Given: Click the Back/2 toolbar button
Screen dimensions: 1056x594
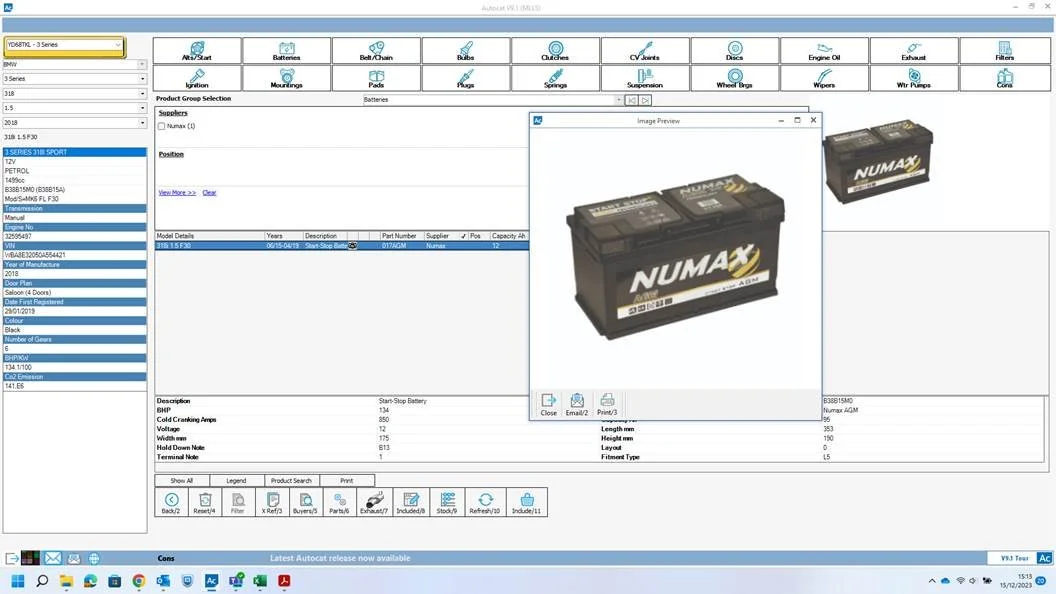Looking at the screenshot, I should [171, 502].
